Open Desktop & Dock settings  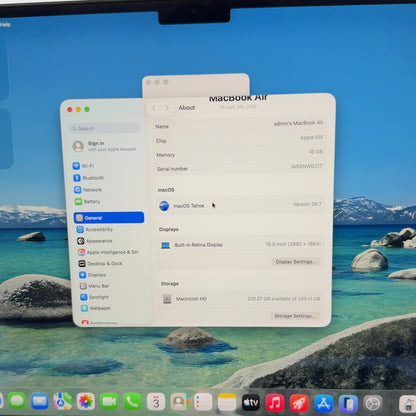[x=100, y=263]
